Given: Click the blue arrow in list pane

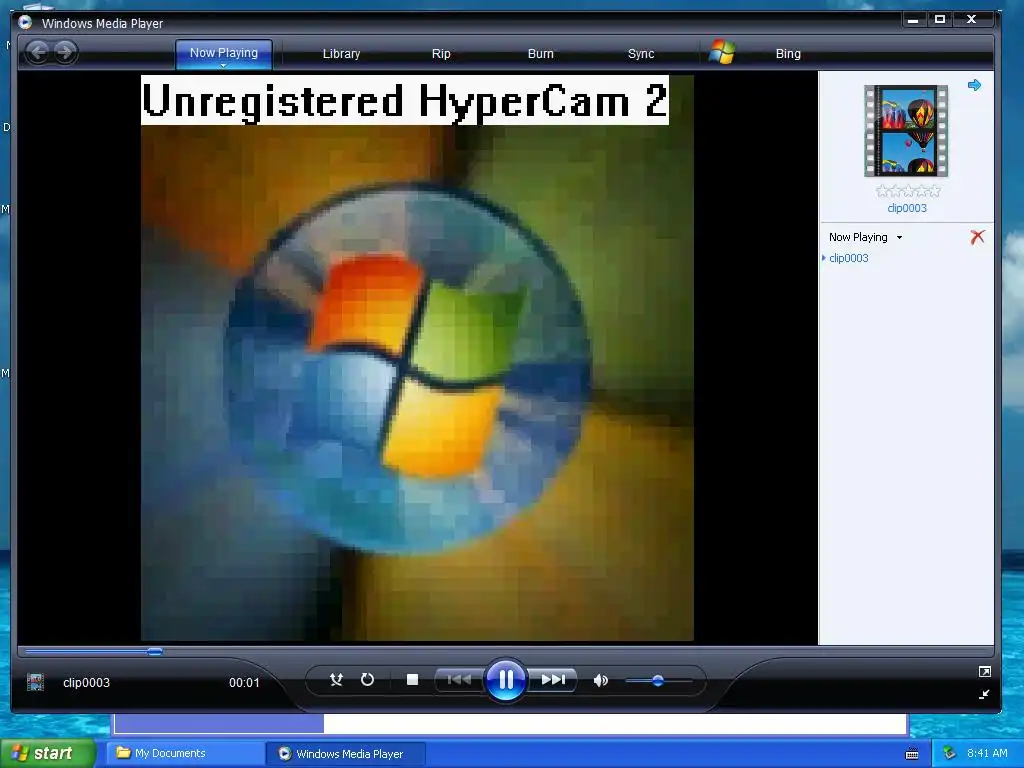Looking at the screenshot, I should 974,85.
